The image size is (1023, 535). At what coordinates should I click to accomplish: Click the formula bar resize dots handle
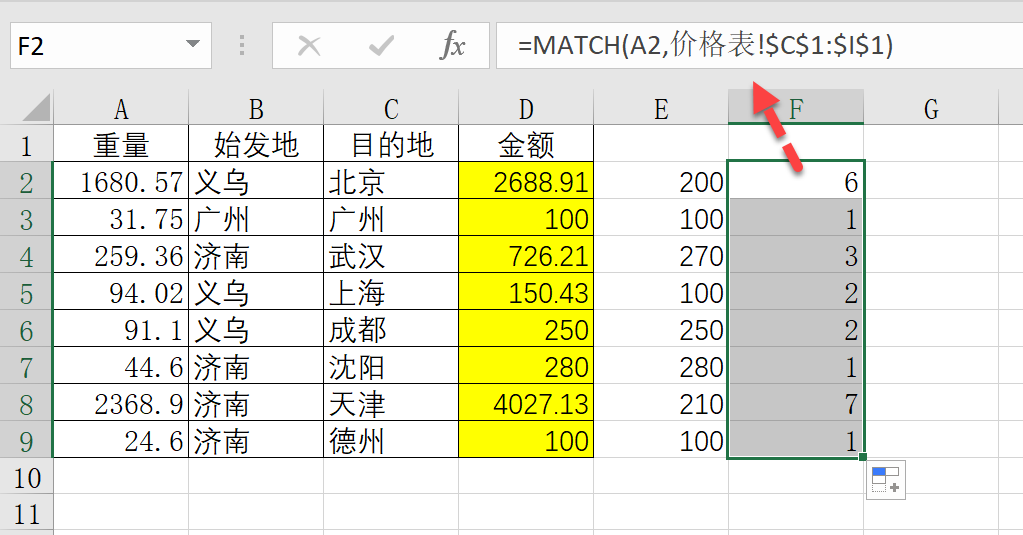242,46
